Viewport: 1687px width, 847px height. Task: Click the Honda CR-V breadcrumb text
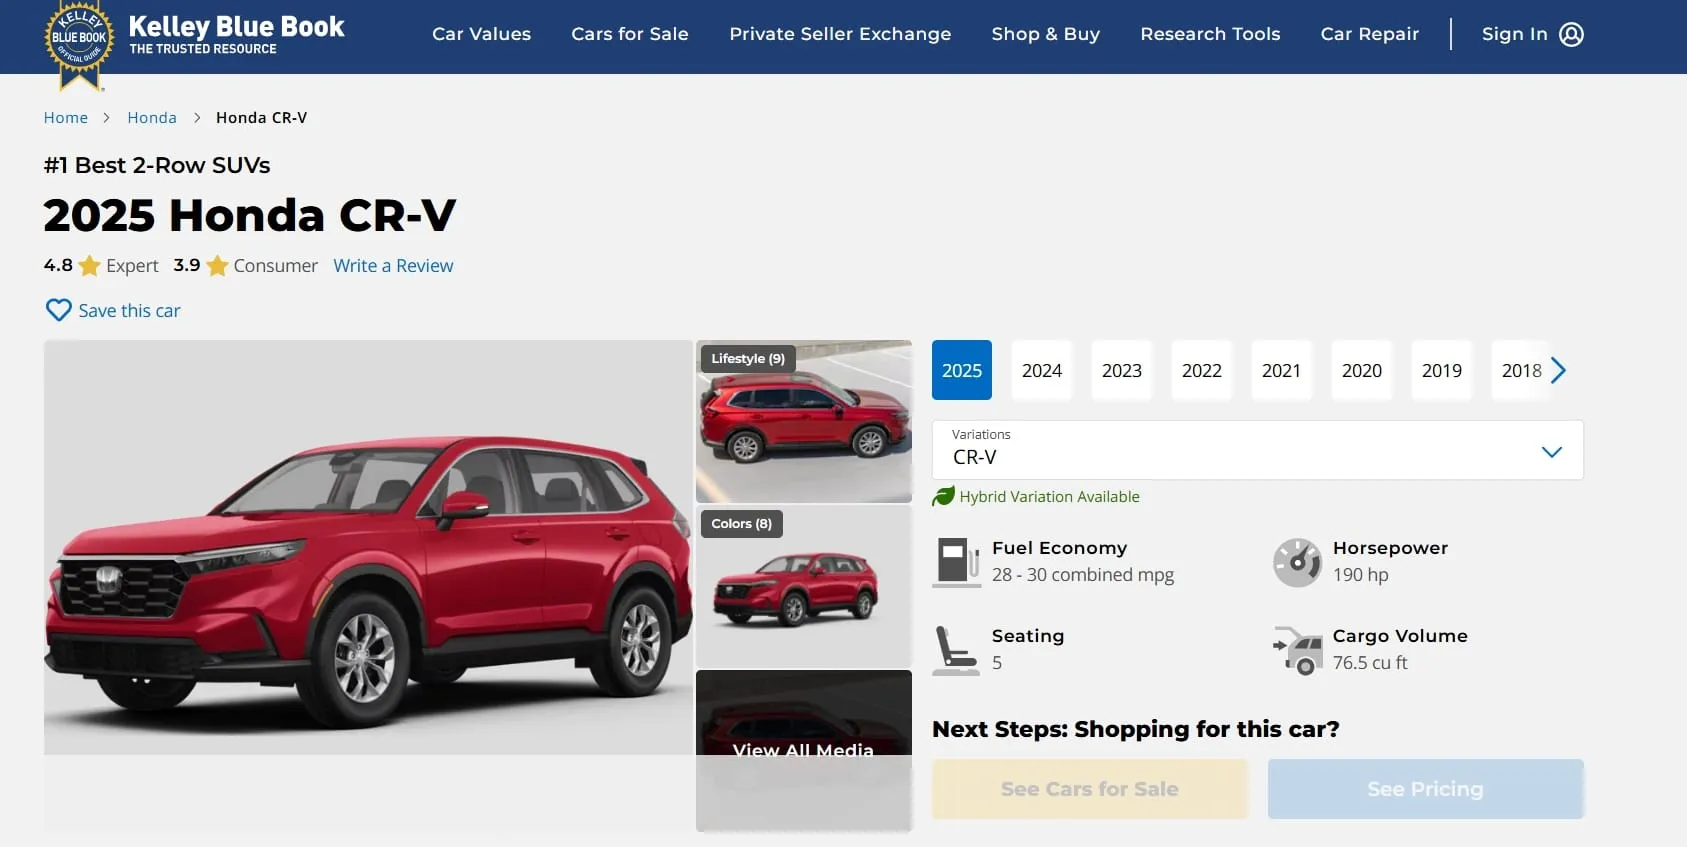pyautogui.click(x=262, y=118)
